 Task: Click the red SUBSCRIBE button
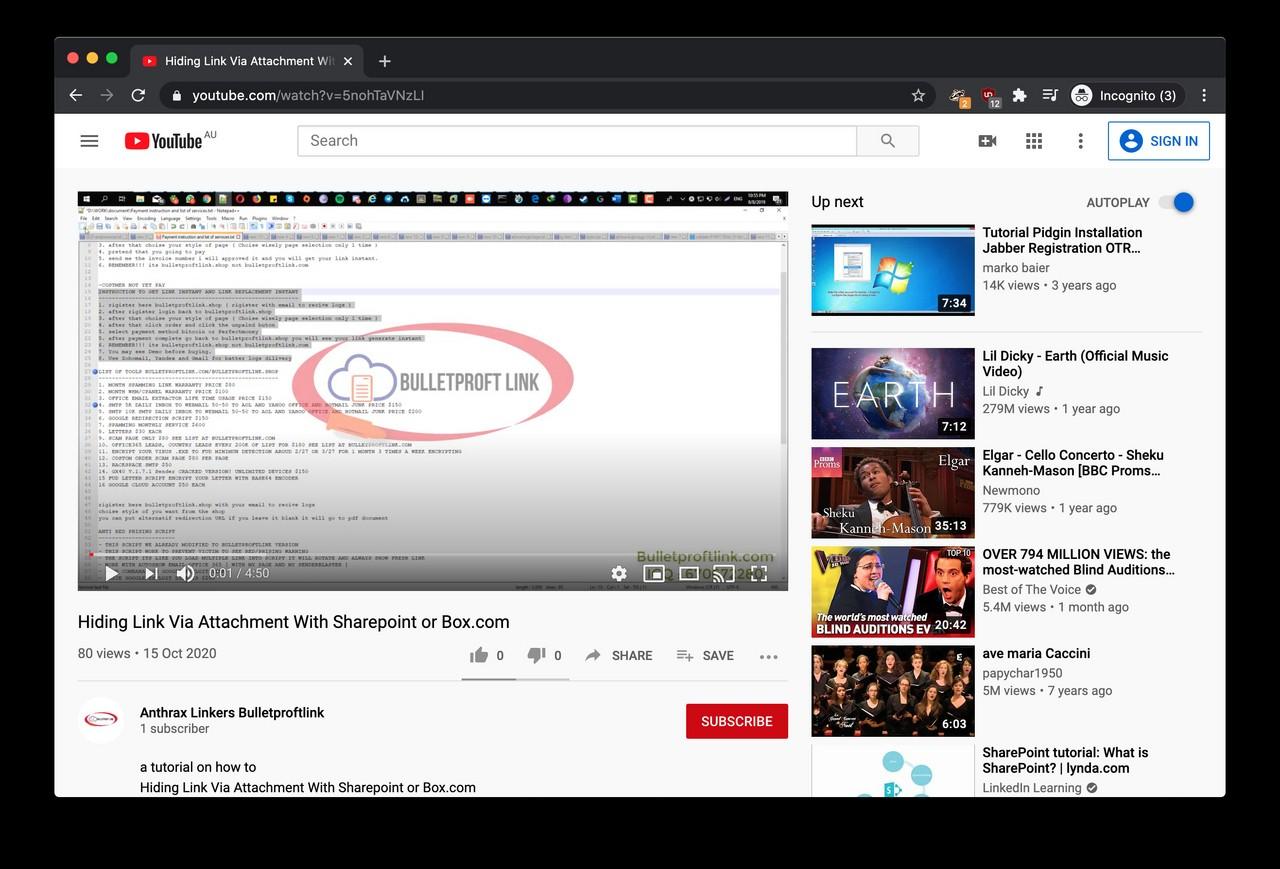pyautogui.click(x=737, y=721)
